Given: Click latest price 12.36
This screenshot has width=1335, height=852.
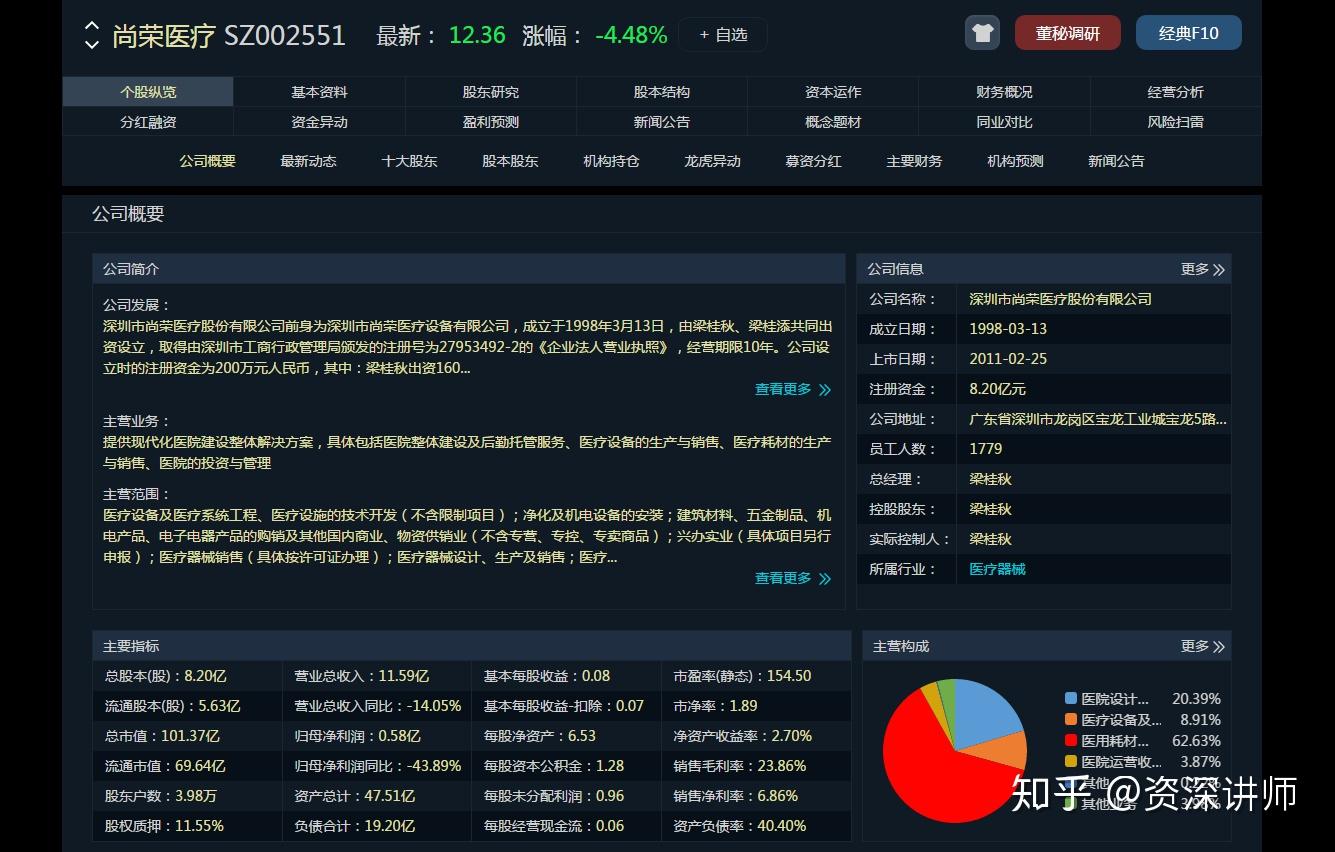Looking at the screenshot, I should (477, 35).
